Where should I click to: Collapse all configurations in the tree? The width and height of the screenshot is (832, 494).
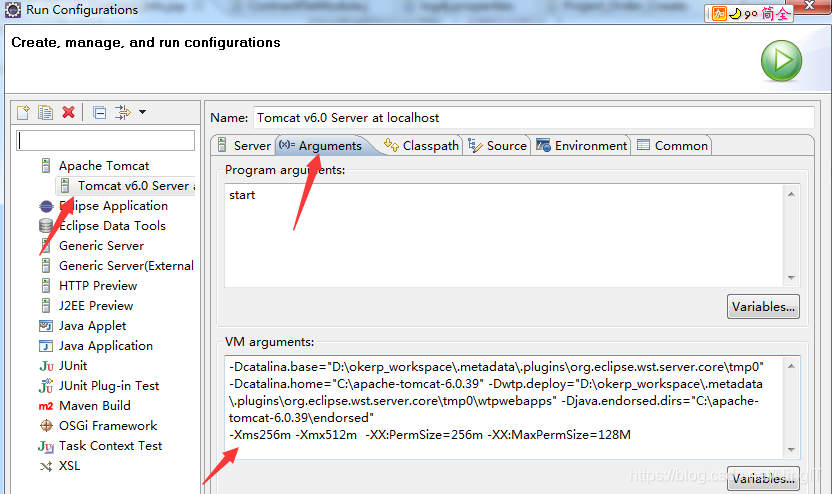click(x=99, y=112)
